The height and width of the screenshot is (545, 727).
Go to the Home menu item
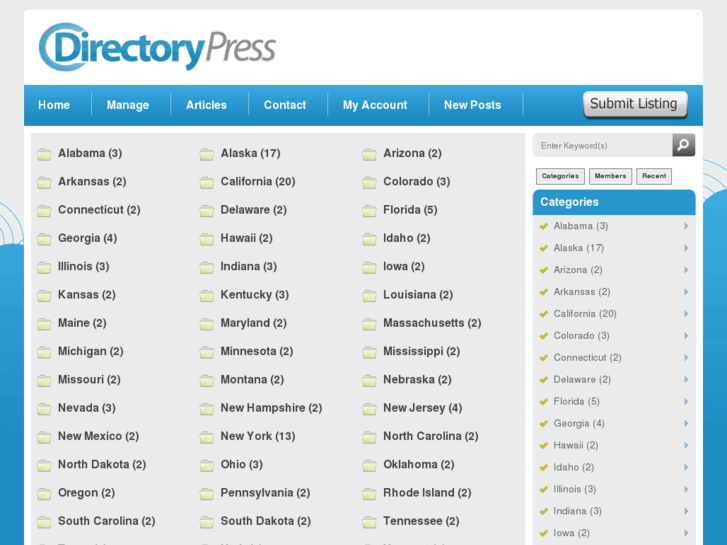pos(54,105)
